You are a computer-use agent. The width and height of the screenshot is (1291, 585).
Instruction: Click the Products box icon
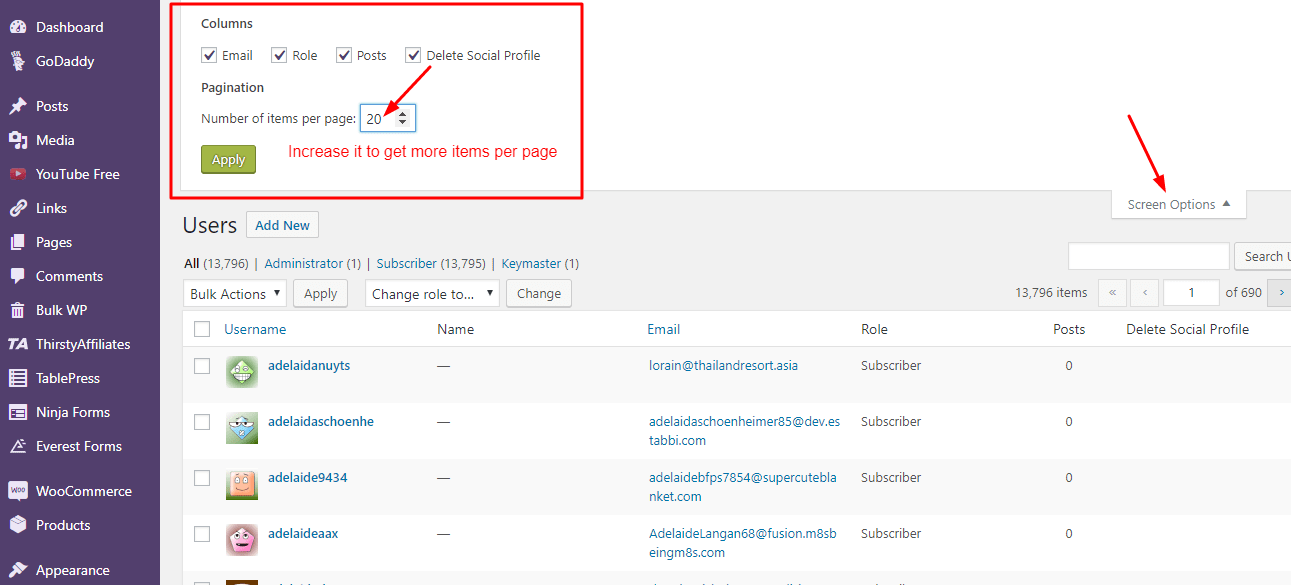[18, 525]
